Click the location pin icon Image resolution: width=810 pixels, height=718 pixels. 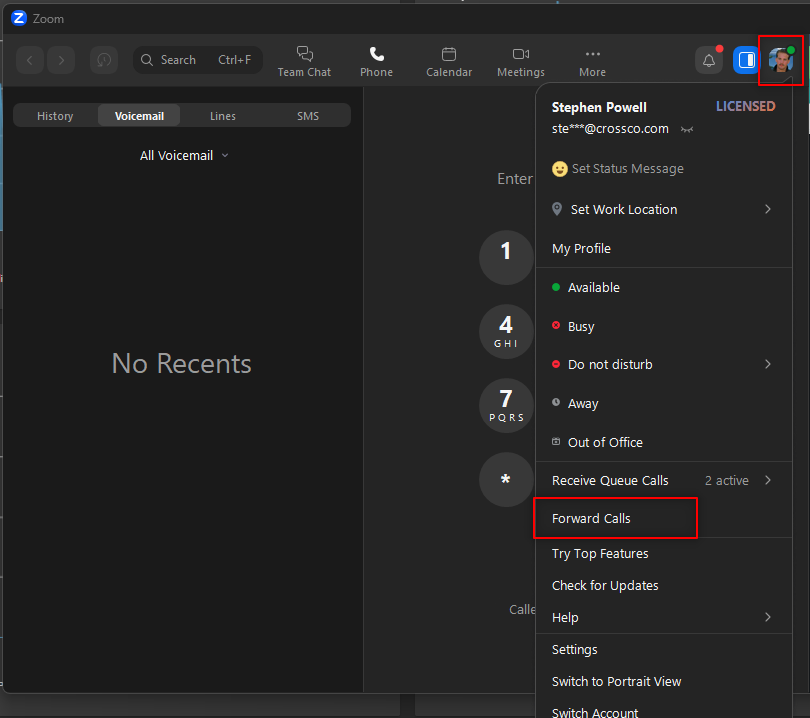point(557,209)
